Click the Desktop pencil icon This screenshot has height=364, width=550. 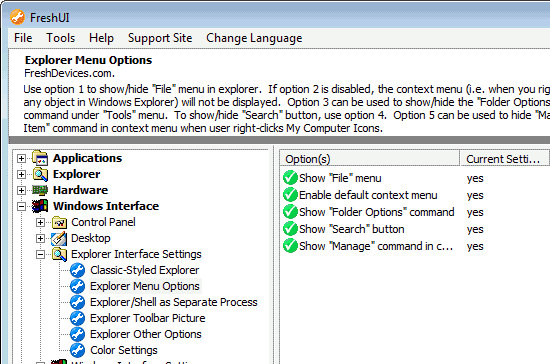pos(59,238)
